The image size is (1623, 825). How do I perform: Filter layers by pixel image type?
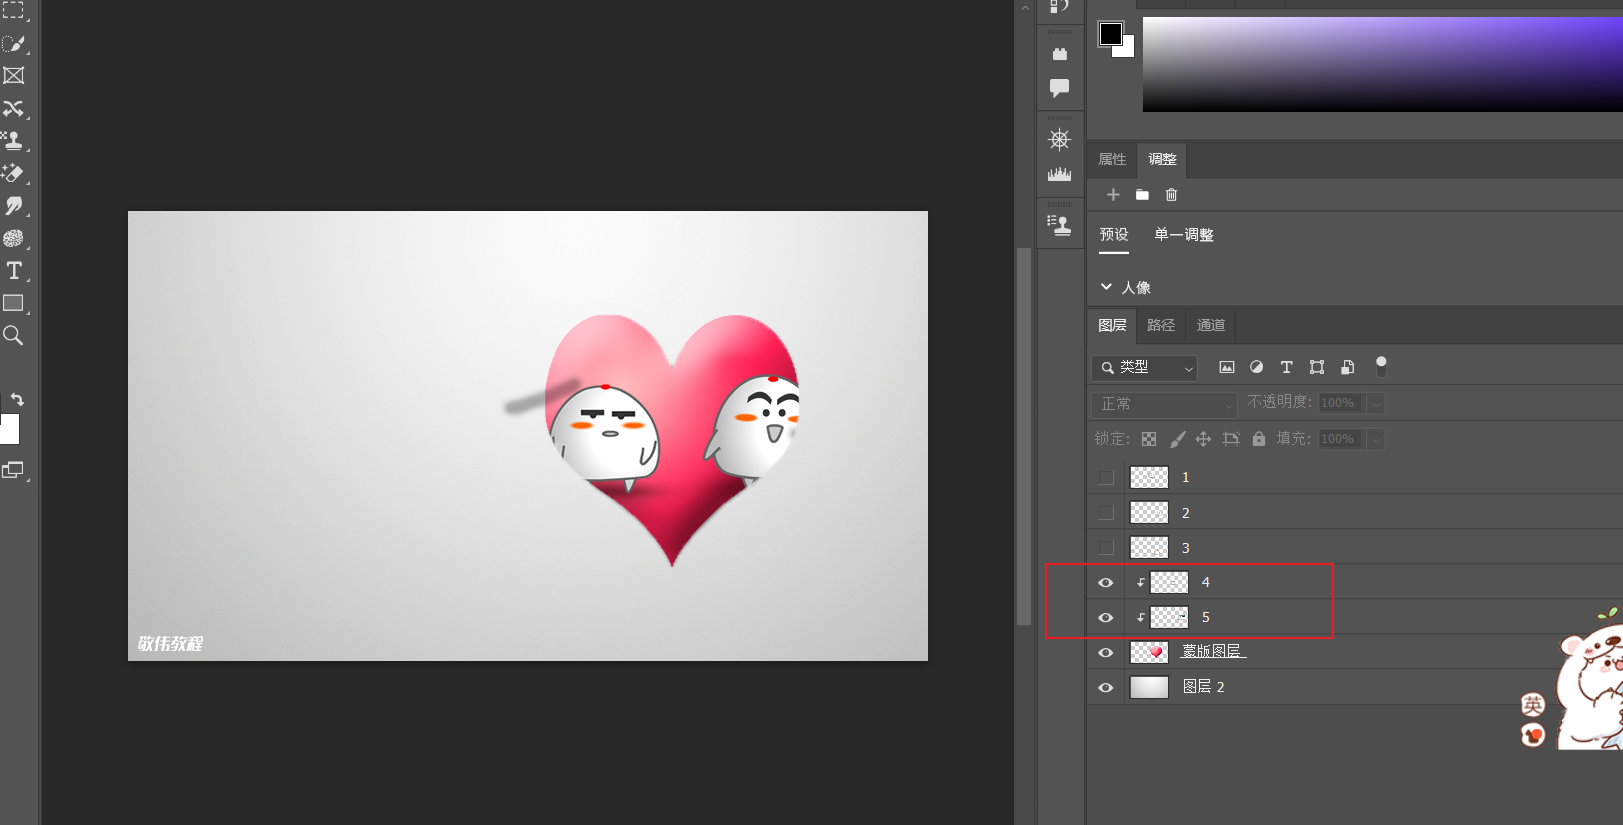coord(1227,367)
